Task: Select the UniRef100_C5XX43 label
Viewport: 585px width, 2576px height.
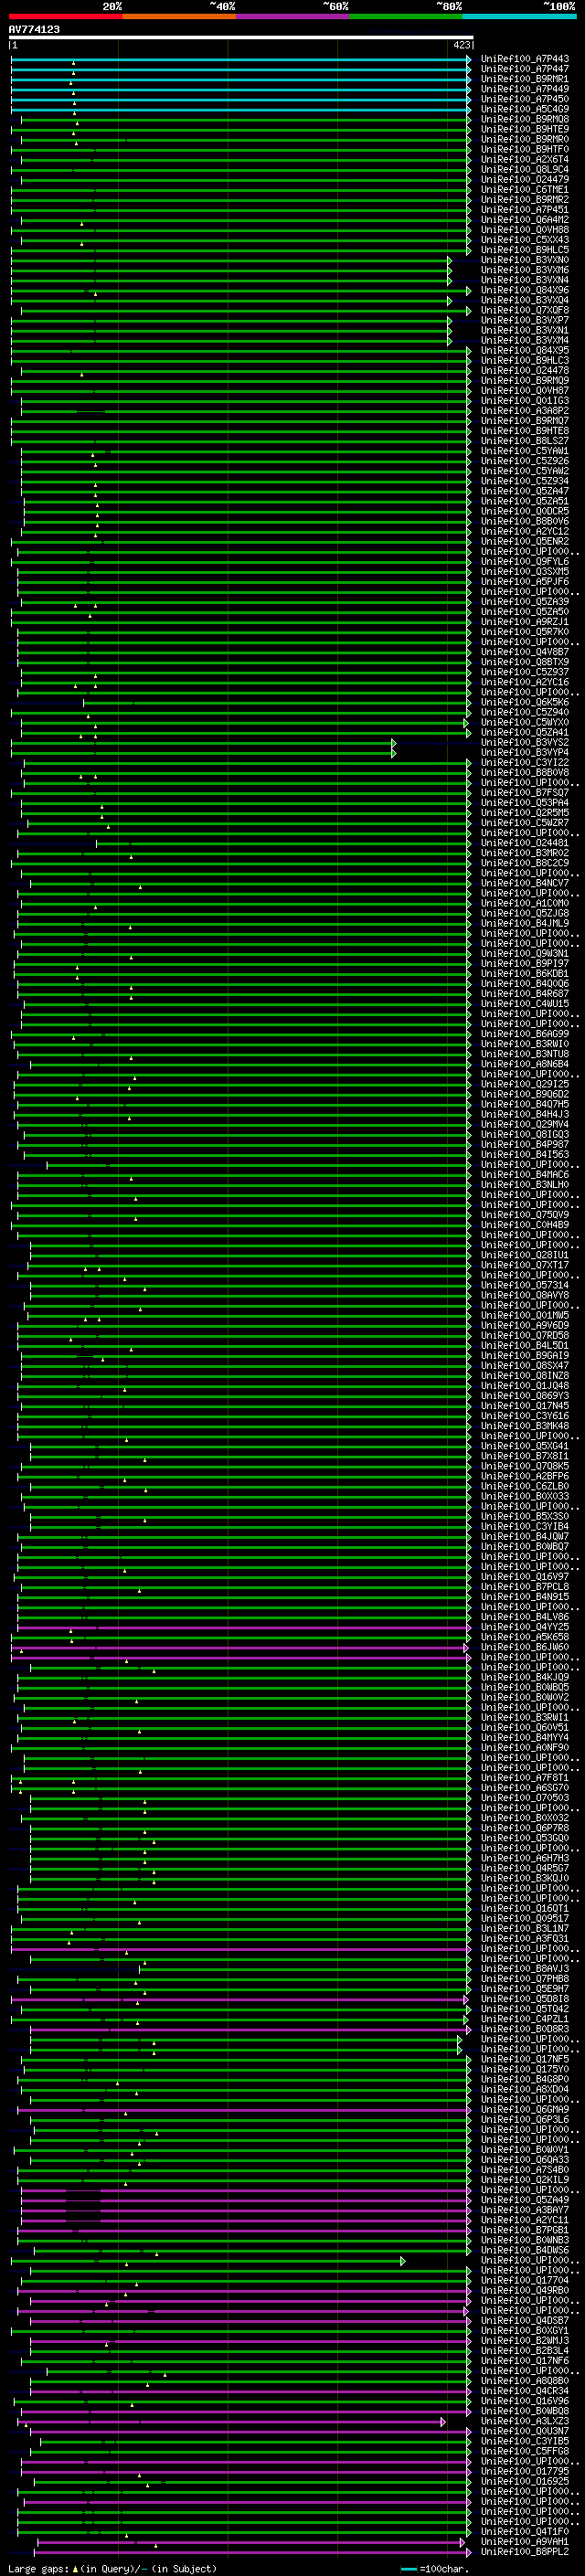Action: 525,239
